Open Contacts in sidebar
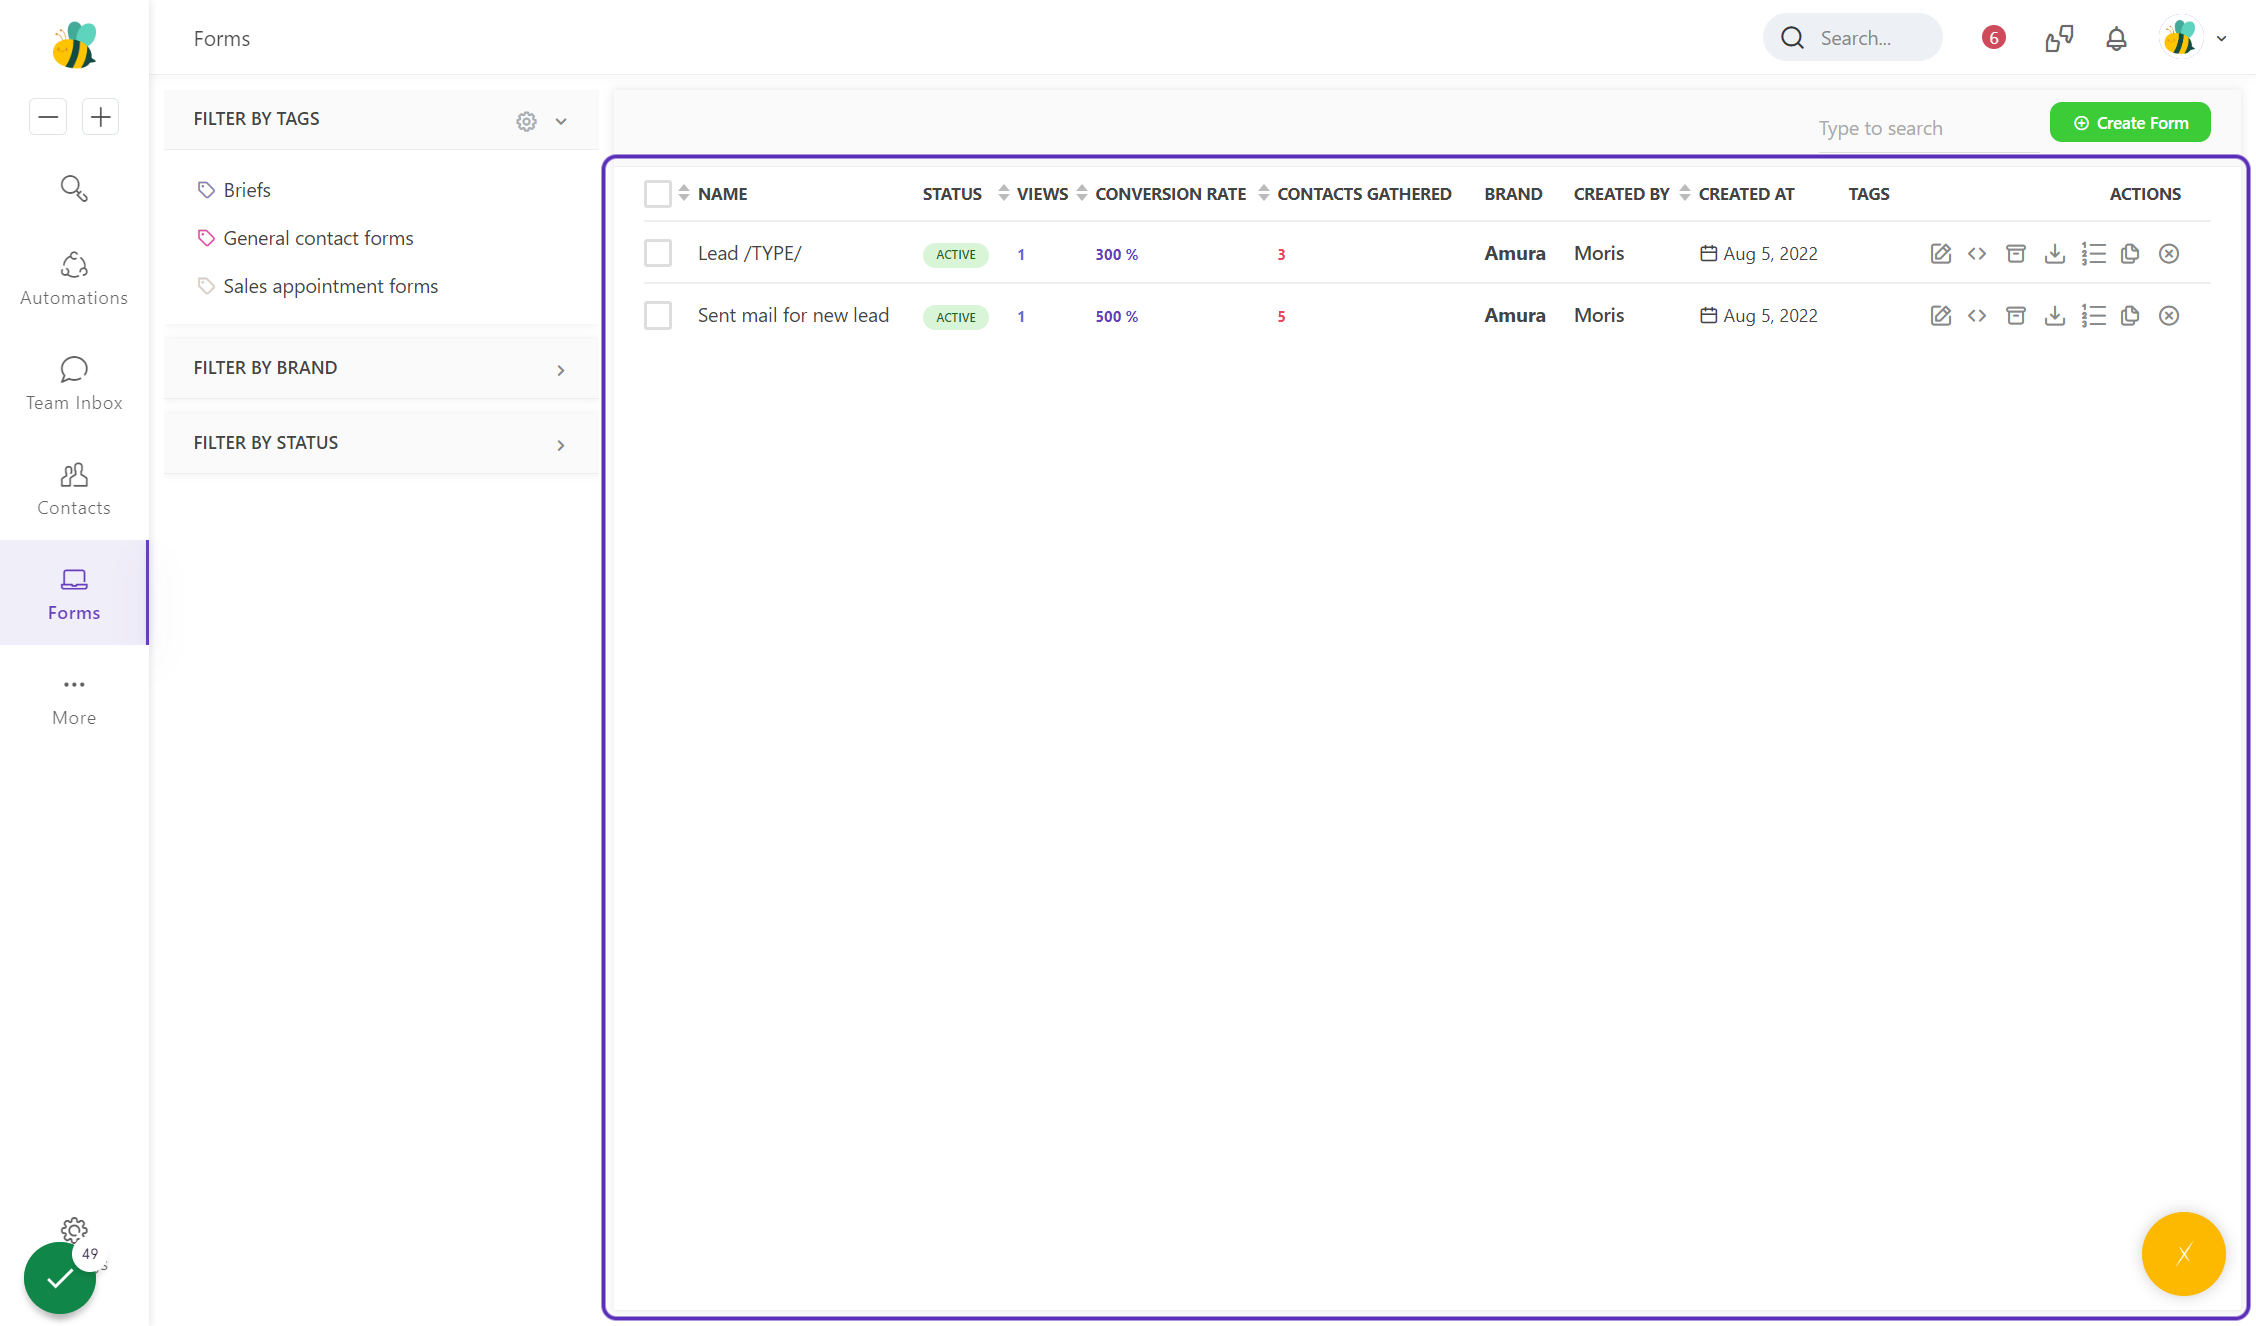2256x1326 pixels. pos(74,489)
